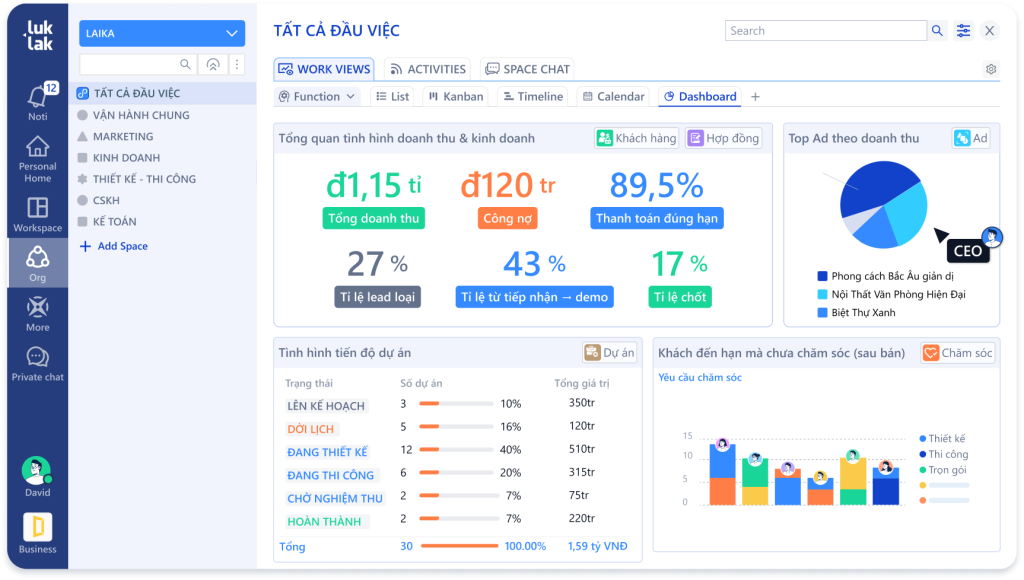This screenshot has width=1024, height=580.
Task: Switch to the Kanban view tab
Action: pos(455,97)
